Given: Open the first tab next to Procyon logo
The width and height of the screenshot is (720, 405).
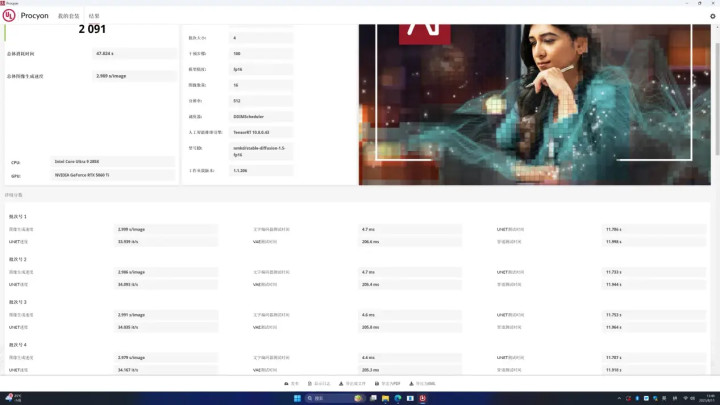Looking at the screenshot, I should point(68,16).
